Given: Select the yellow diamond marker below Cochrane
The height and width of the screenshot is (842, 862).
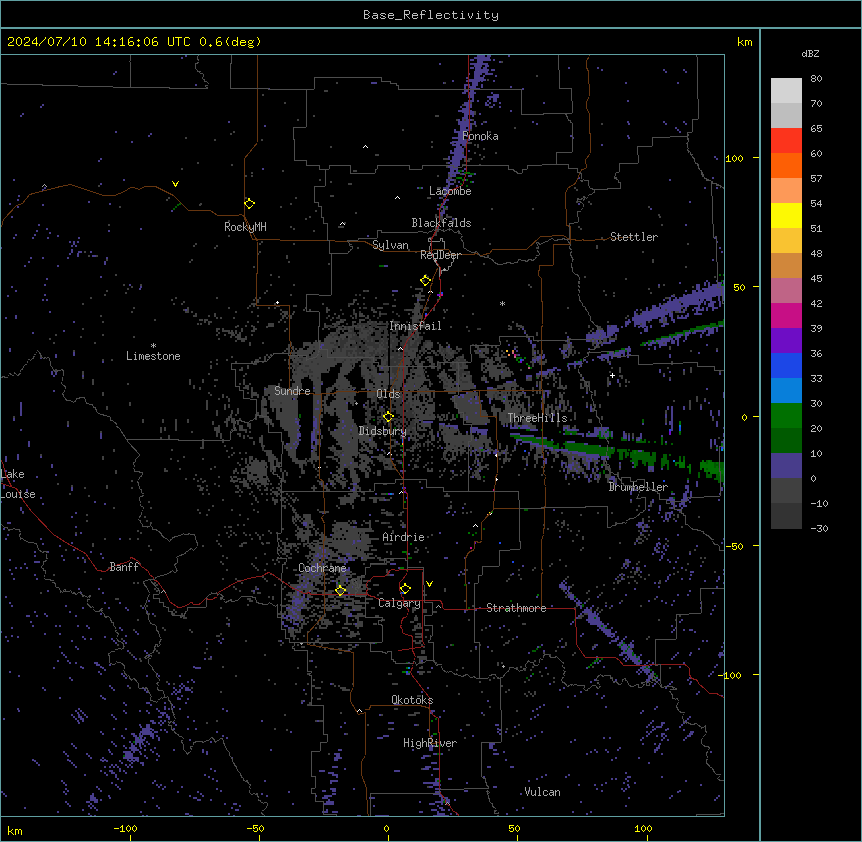Looking at the screenshot, I should tap(340, 590).
